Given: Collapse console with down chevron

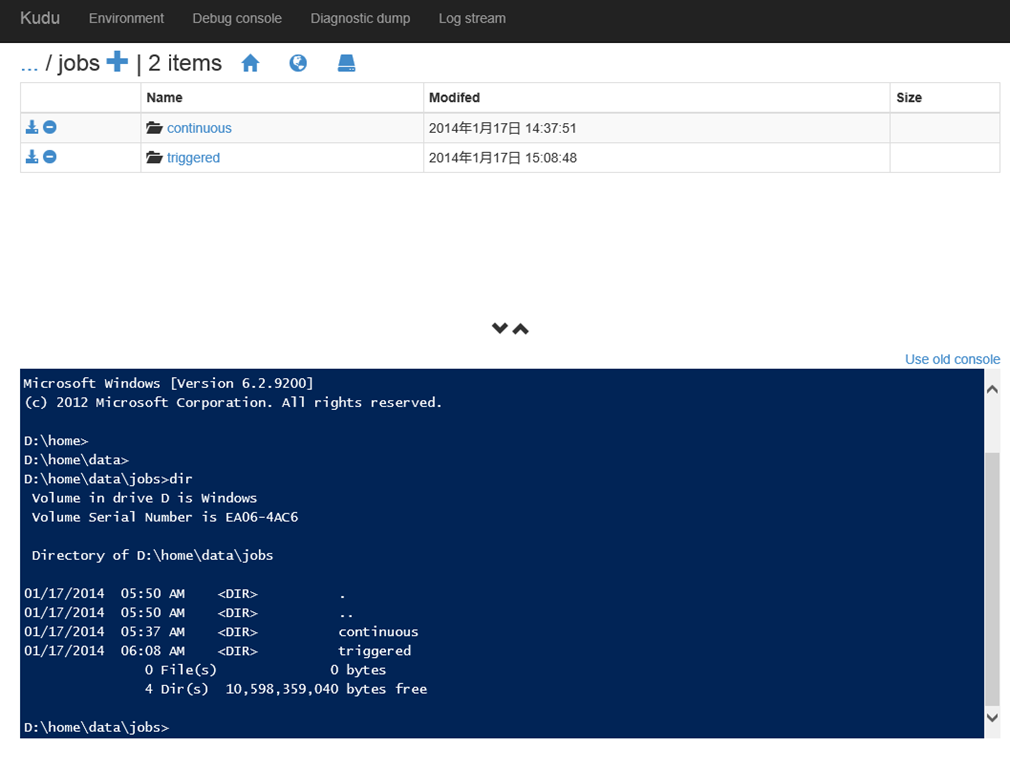Looking at the screenshot, I should point(500,328).
